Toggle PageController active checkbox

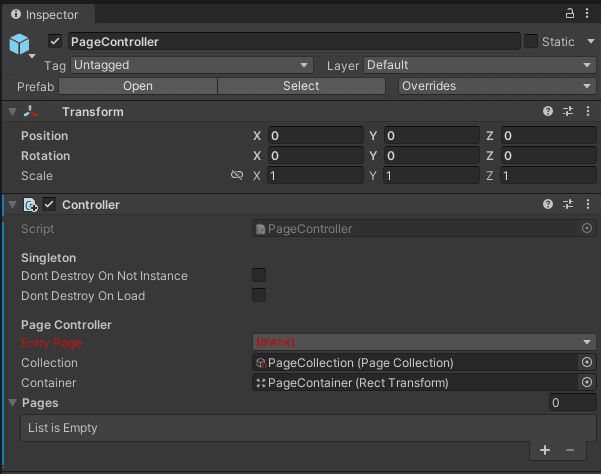(55, 41)
